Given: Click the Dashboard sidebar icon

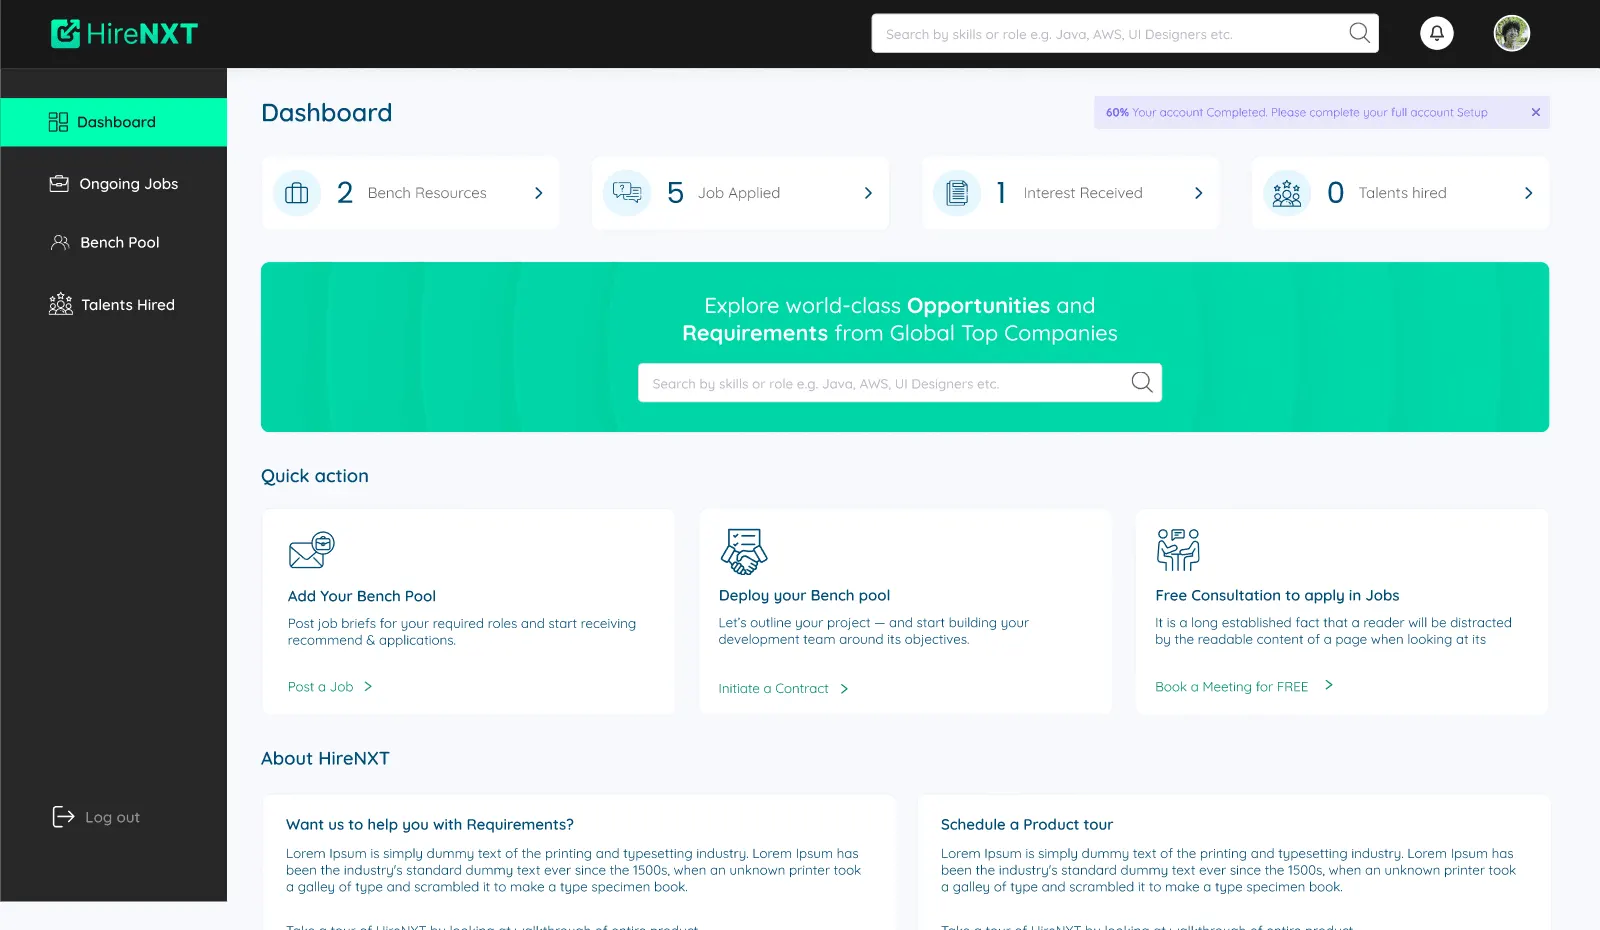Looking at the screenshot, I should click(x=58, y=122).
